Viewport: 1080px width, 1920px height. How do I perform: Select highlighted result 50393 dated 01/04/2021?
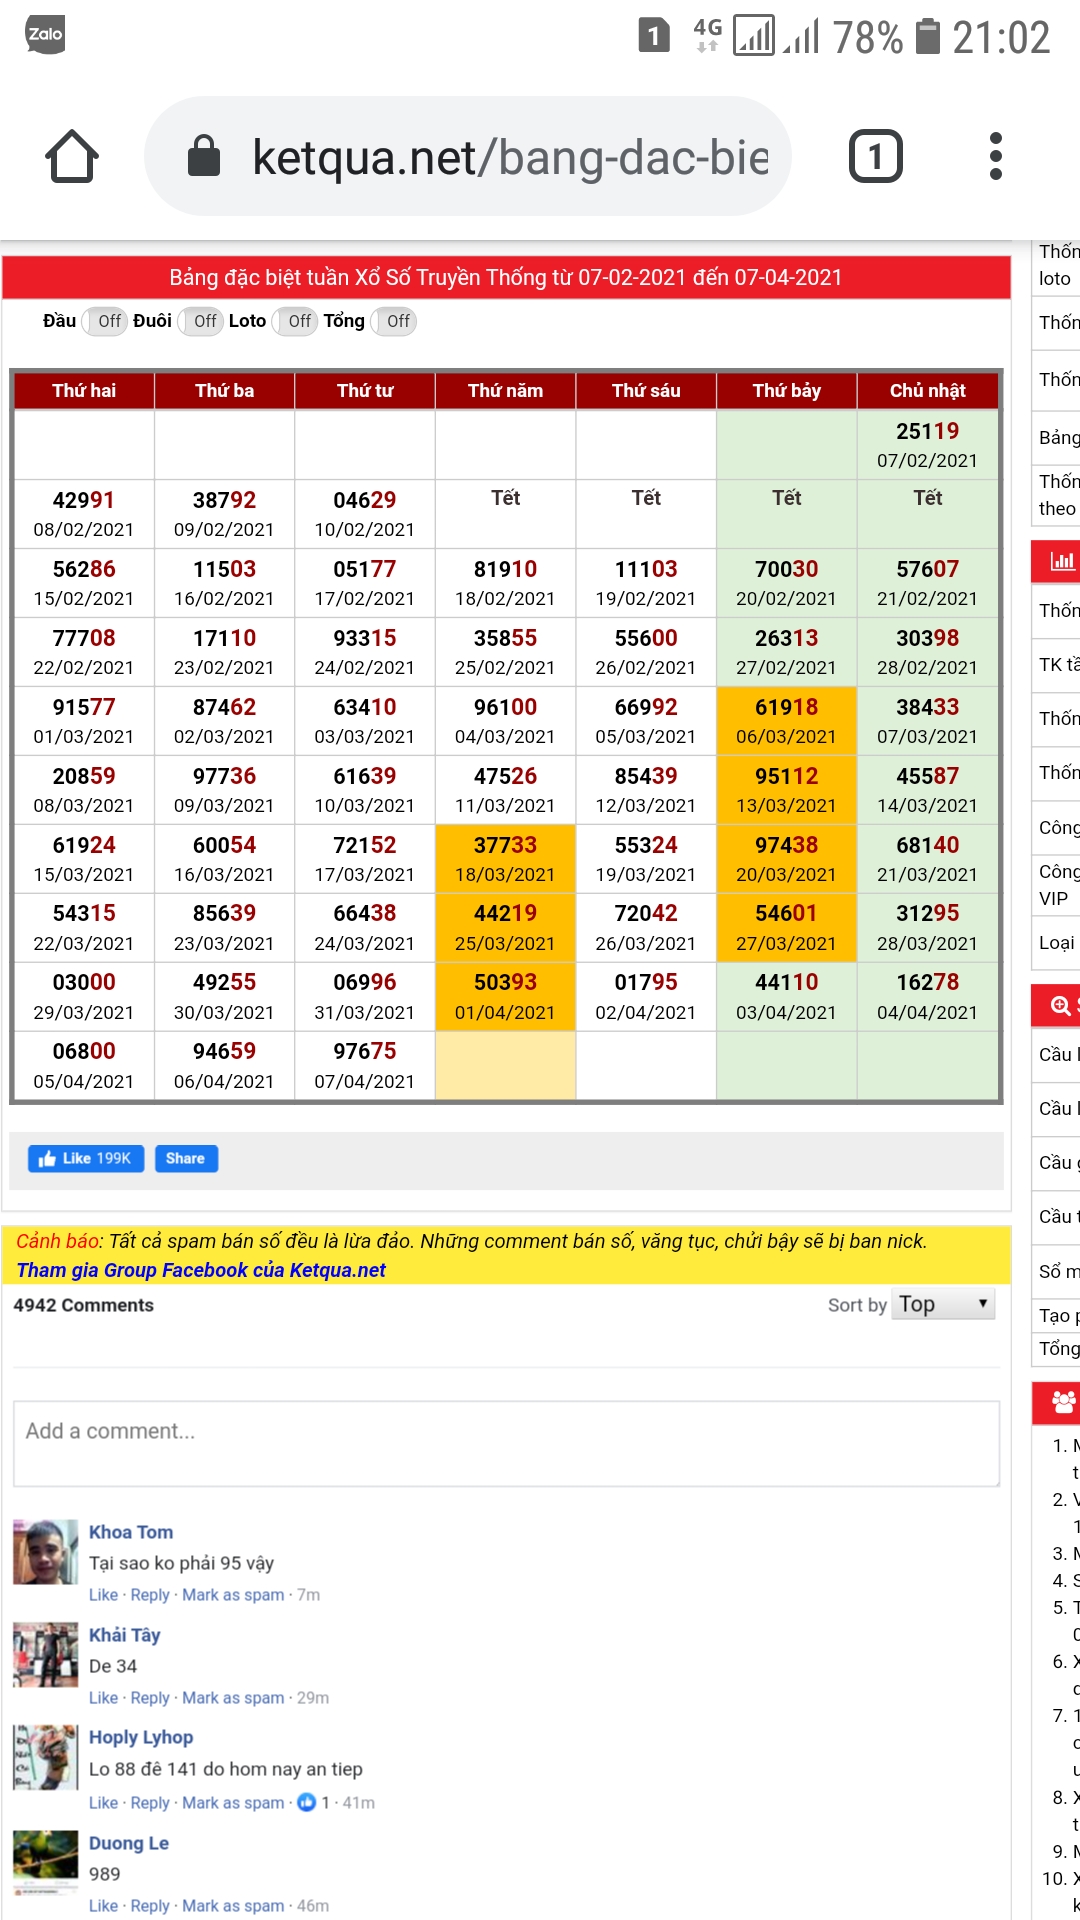tap(505, 997)
